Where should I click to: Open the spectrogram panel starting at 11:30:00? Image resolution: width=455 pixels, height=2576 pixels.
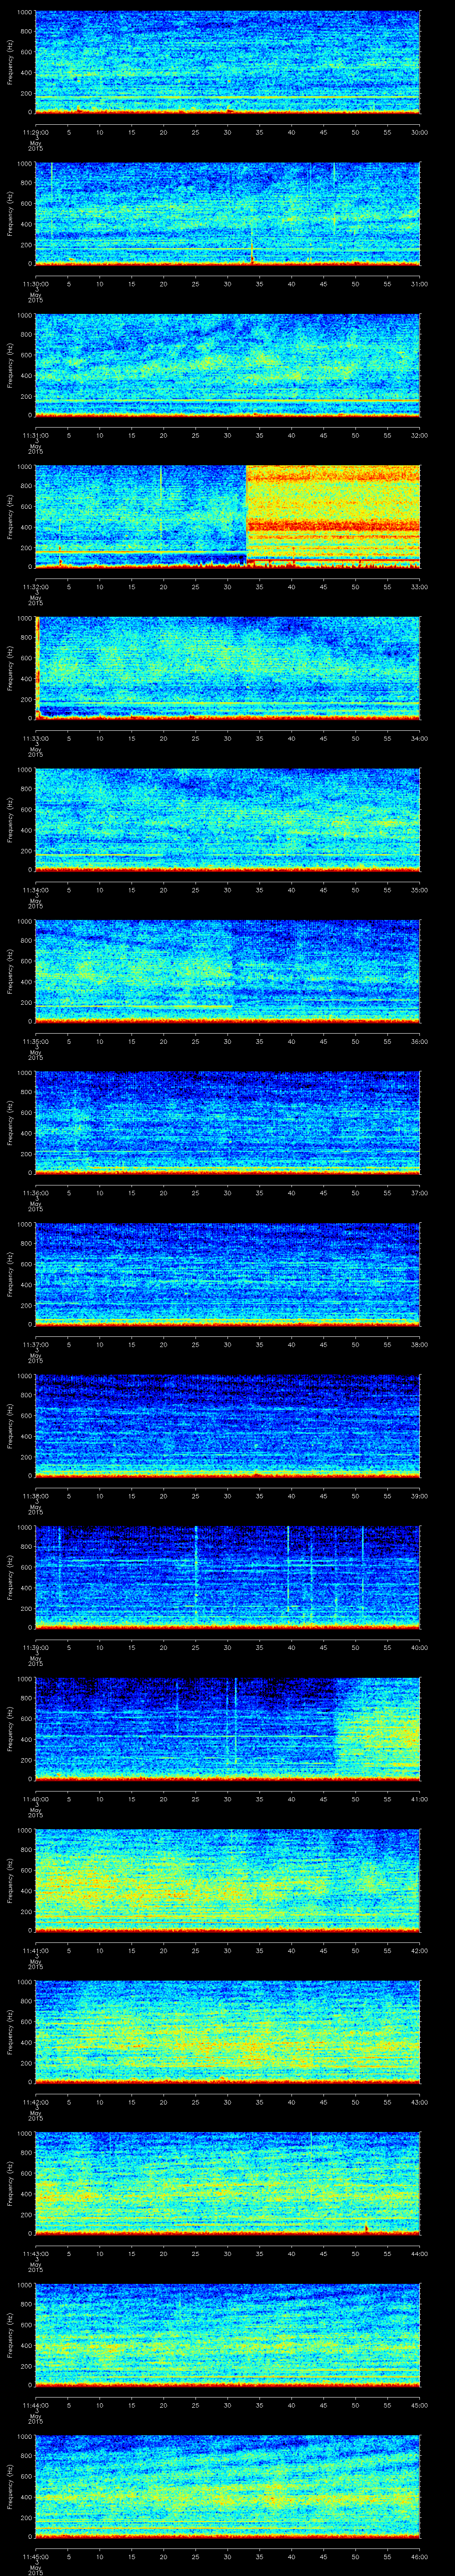tap(228, 213)
